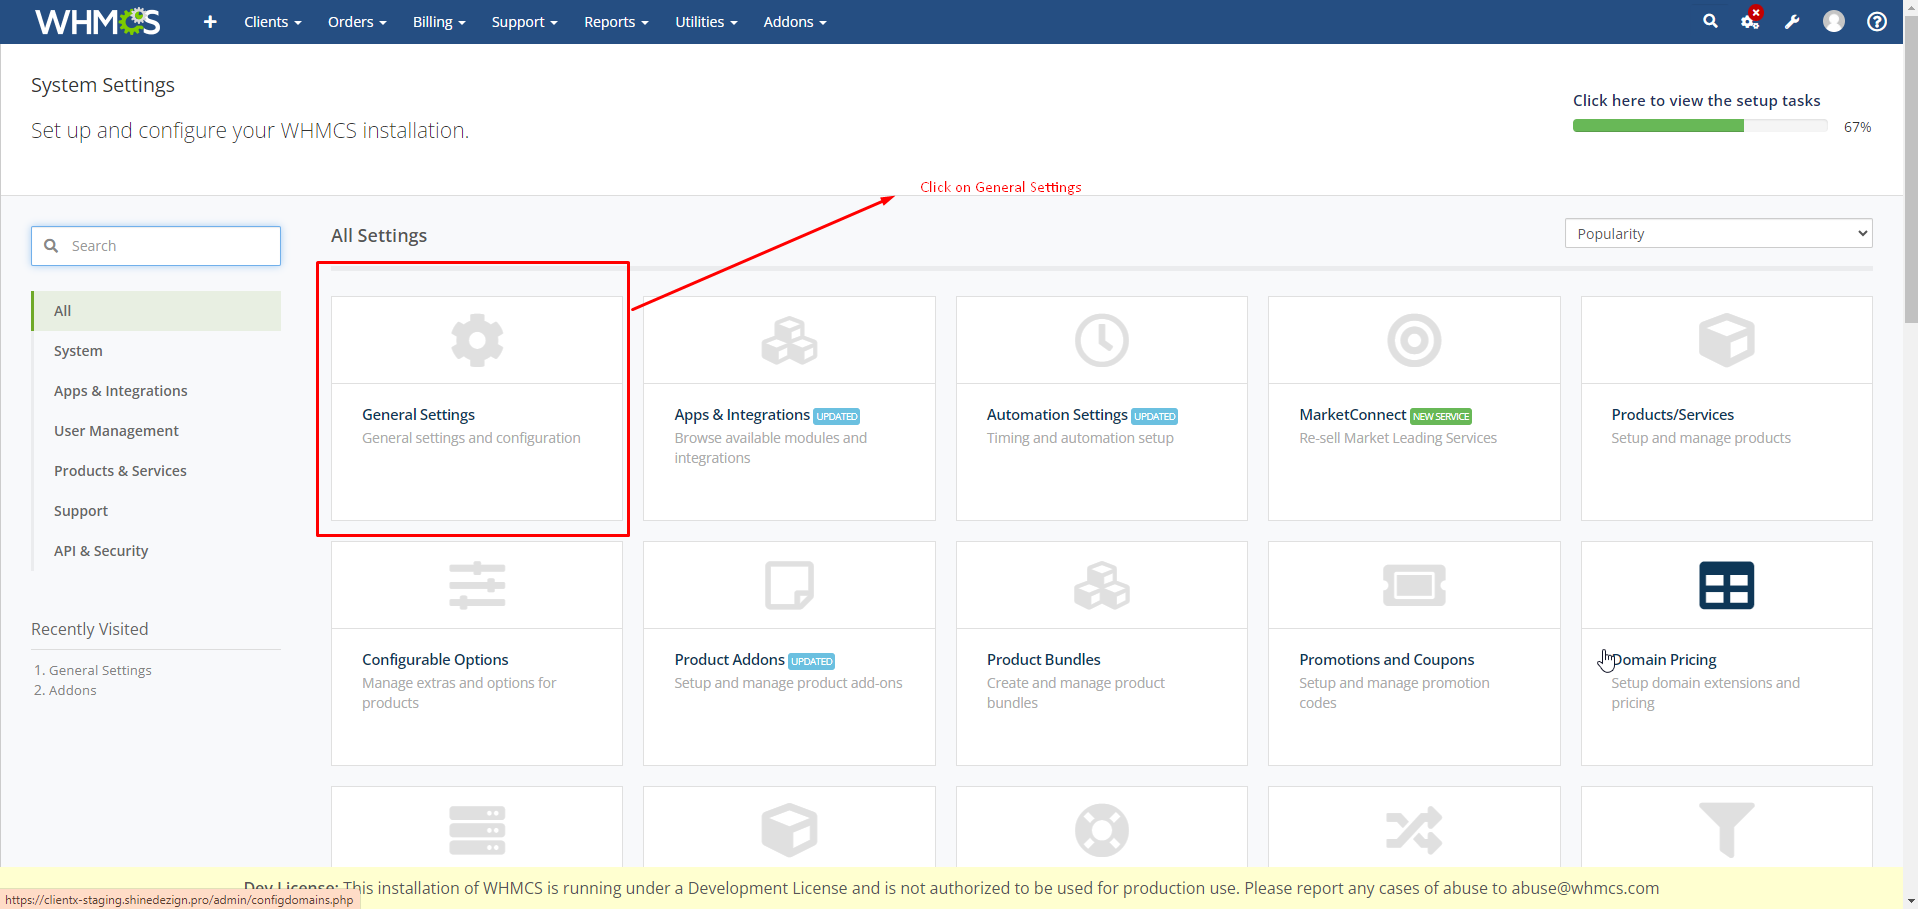
Task: Open the help question mark icon
Action: (x=1877, y=22)
